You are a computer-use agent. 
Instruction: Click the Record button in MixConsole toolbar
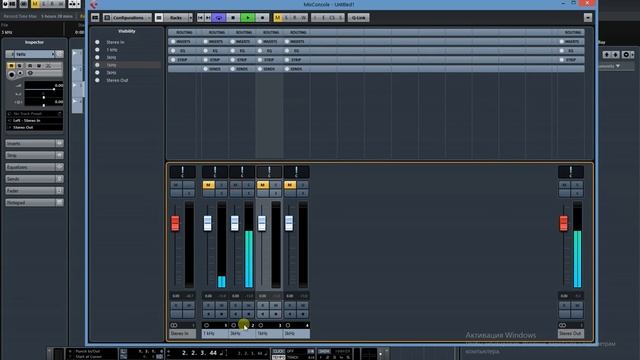pos(262,18)
